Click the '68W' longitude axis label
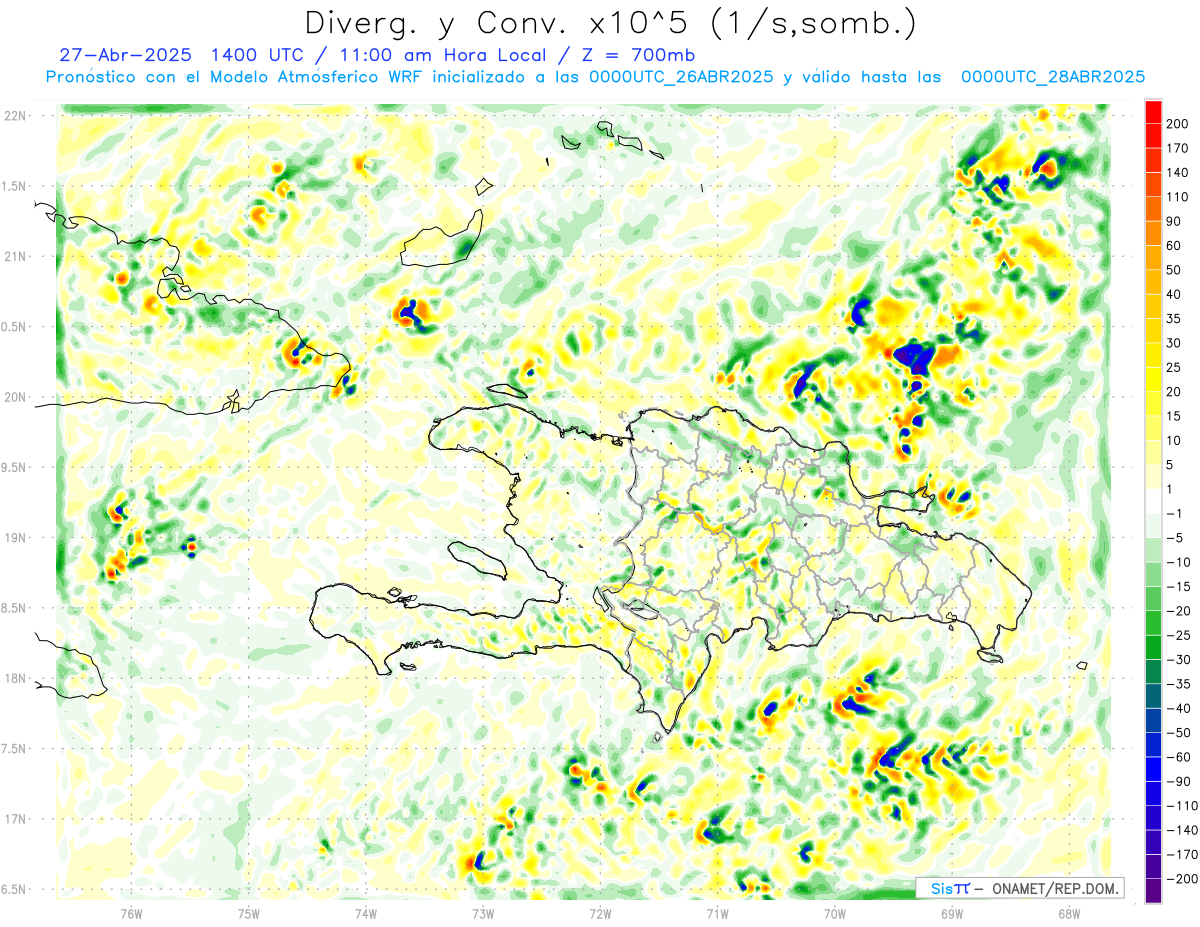This screenshot has height=927, width=1200. (1068, 913)
